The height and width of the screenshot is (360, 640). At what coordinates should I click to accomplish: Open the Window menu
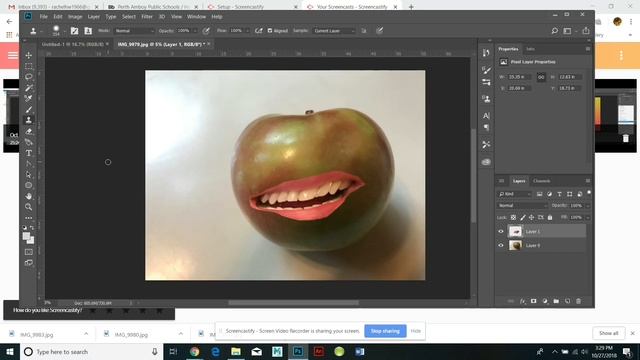click(x=196, y=17)
